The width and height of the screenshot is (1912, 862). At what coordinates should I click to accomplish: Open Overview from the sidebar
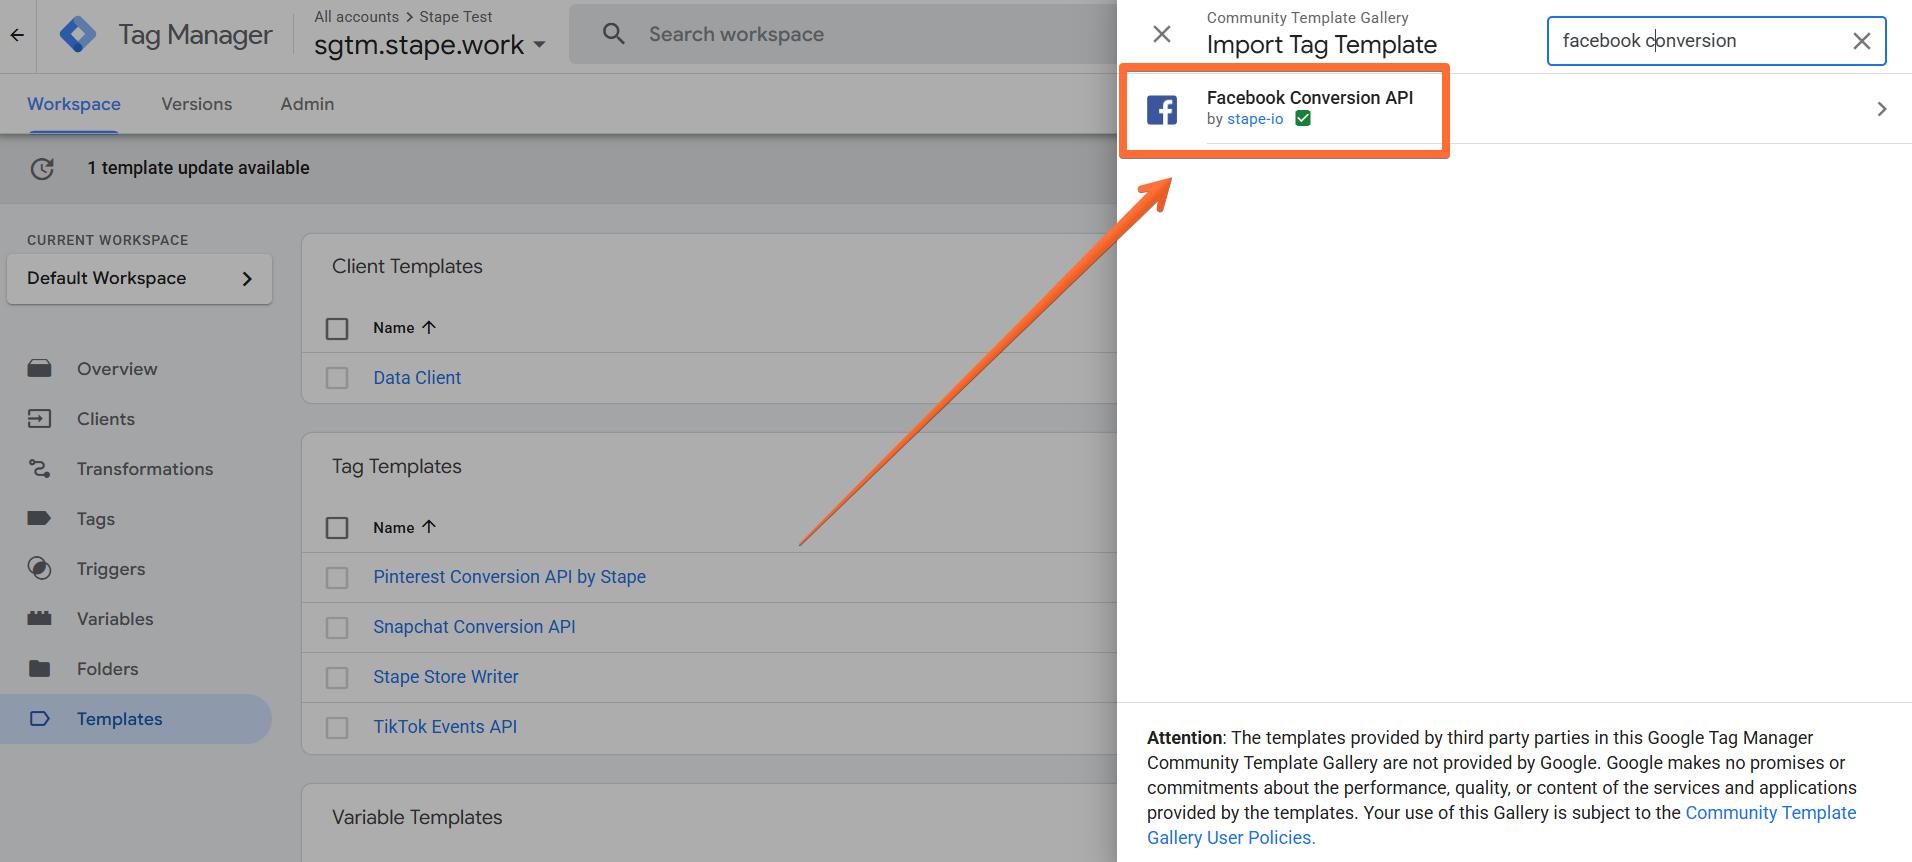tap(117, 369)
